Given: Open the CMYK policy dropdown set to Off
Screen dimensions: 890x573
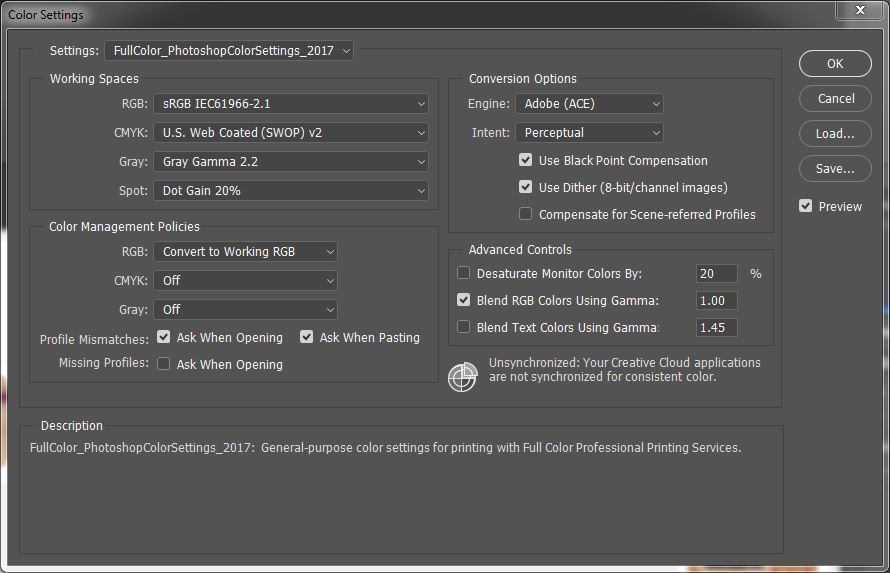Looking at the screenshot, I should (x=245, y=280).
